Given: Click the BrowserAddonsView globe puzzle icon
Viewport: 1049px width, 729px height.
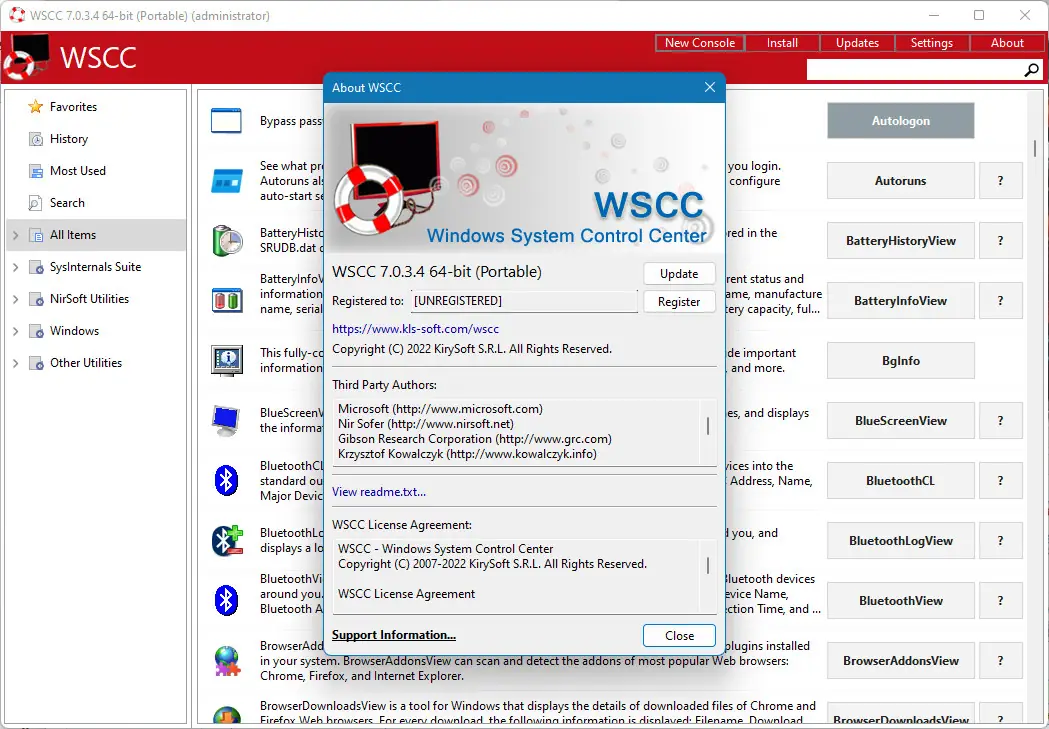Looking at the screenshot, I should coord(227,661).
